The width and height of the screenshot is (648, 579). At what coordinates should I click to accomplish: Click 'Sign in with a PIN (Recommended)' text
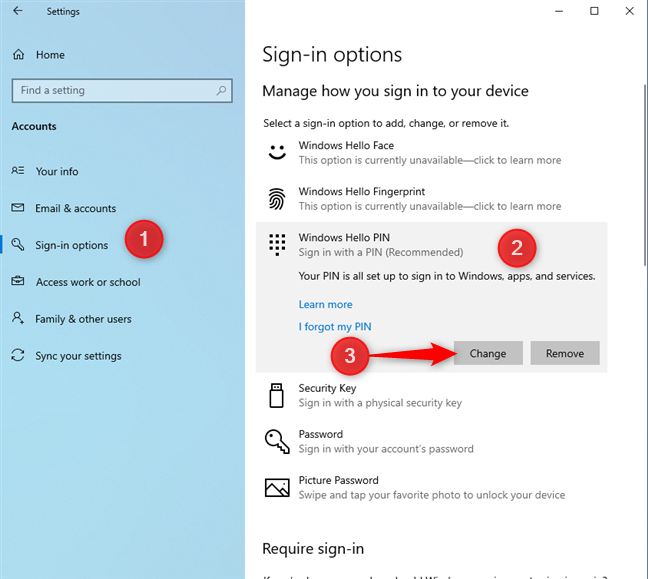pos(381,252)
